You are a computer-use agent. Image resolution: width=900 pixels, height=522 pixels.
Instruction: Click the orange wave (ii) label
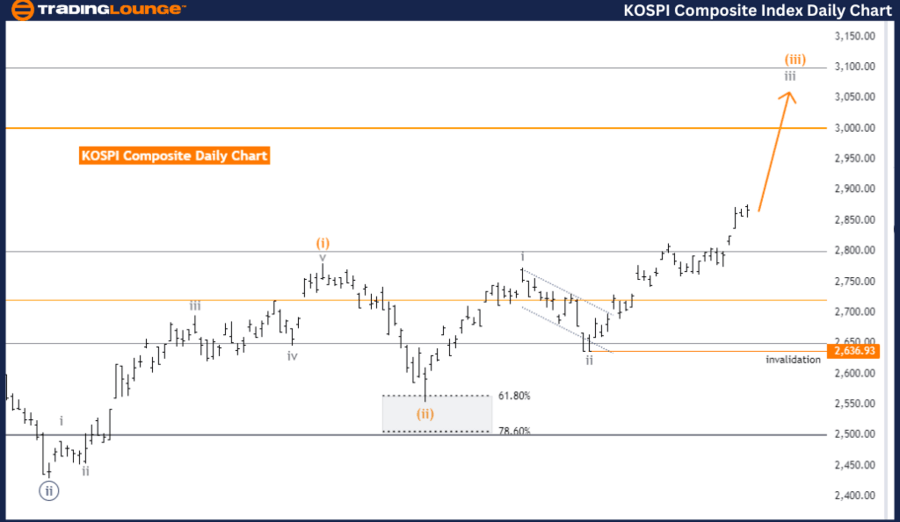point(426,412)
